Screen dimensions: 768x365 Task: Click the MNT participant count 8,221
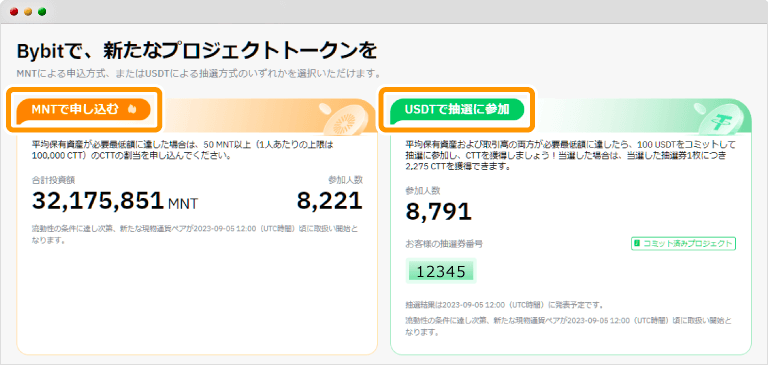pyautogui.click(x=330, y=201)
